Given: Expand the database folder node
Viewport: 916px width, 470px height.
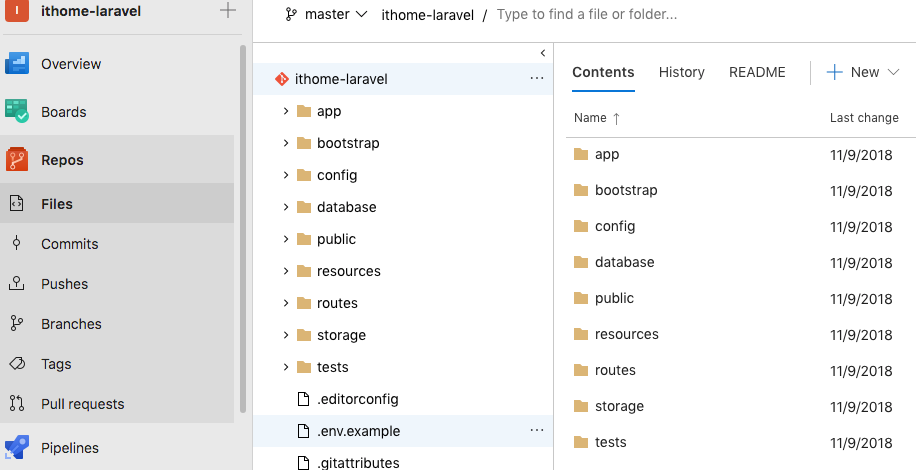Looking at the screenshot, I should pyautogui.click(x=286, y=207).
